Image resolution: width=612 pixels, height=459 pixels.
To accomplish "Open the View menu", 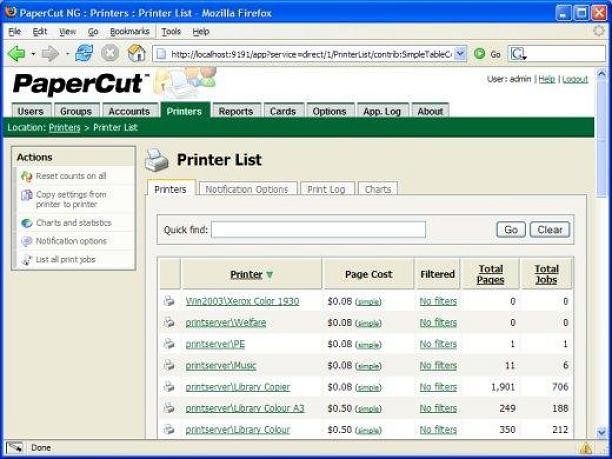I will 67,32.
